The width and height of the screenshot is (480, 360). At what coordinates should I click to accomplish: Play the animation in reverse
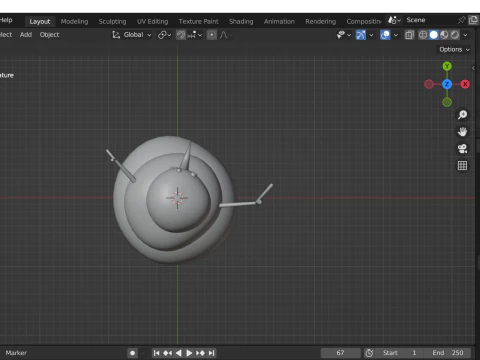tap(179, 353)
